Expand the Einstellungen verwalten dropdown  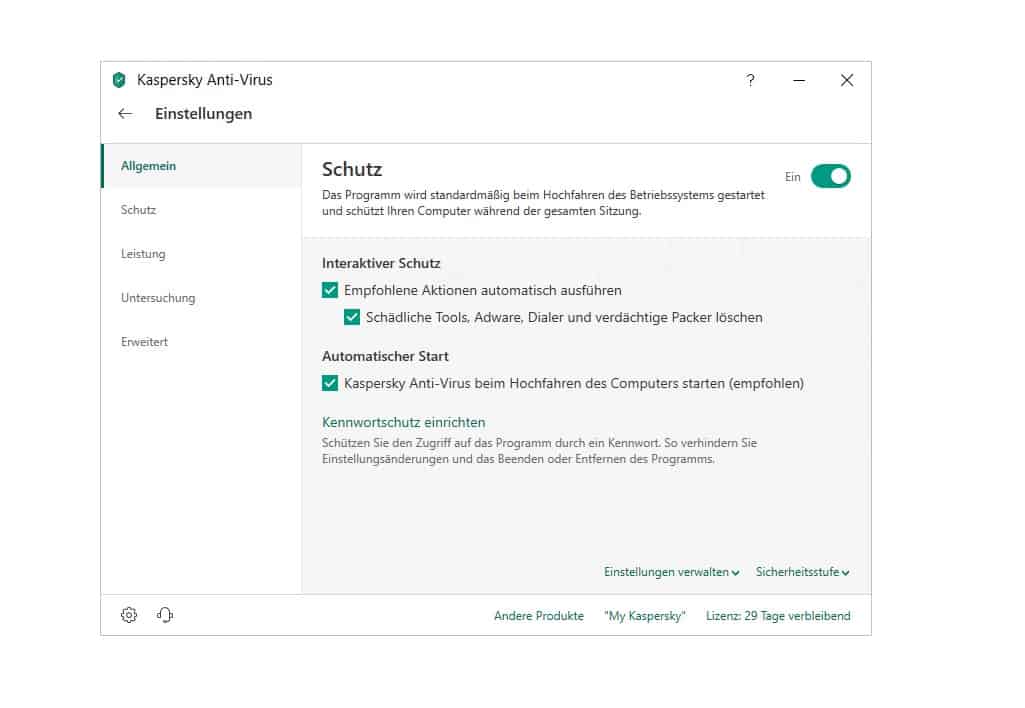(x=671, y=572)
